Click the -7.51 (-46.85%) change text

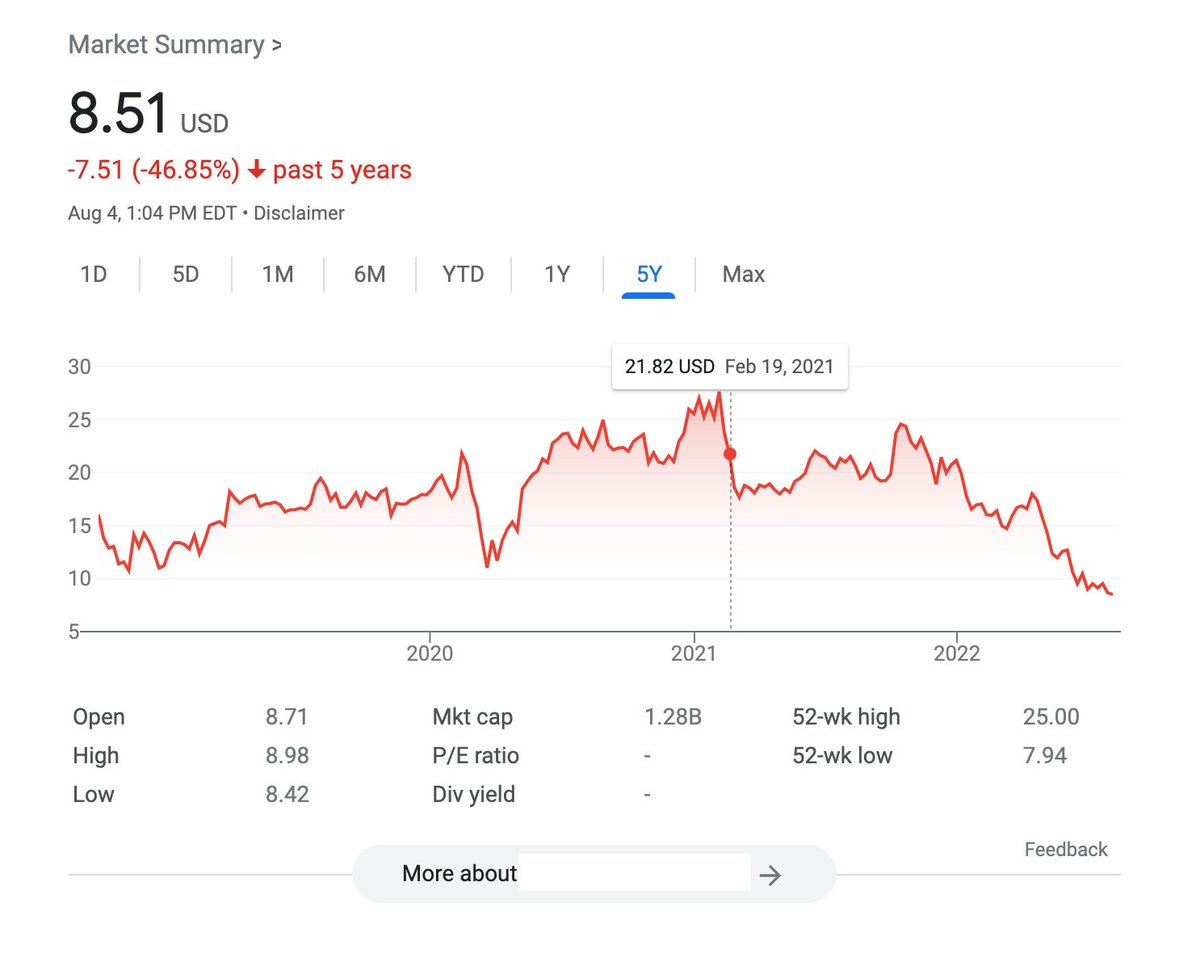pyautogui.click(x=153, y=170)
